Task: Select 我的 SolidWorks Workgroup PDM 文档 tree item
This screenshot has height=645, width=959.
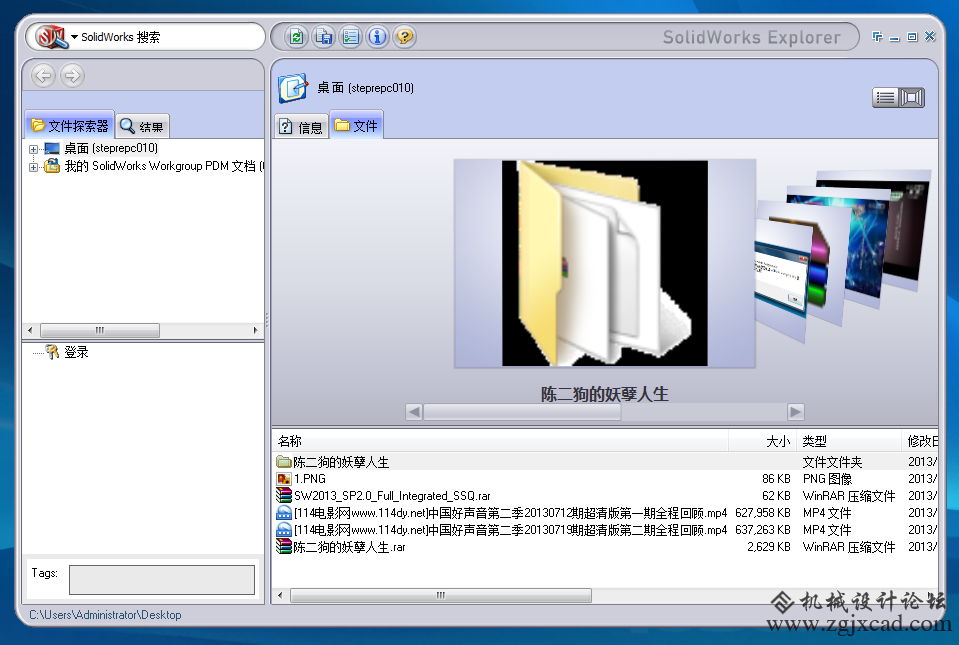Action: [164, 166]
